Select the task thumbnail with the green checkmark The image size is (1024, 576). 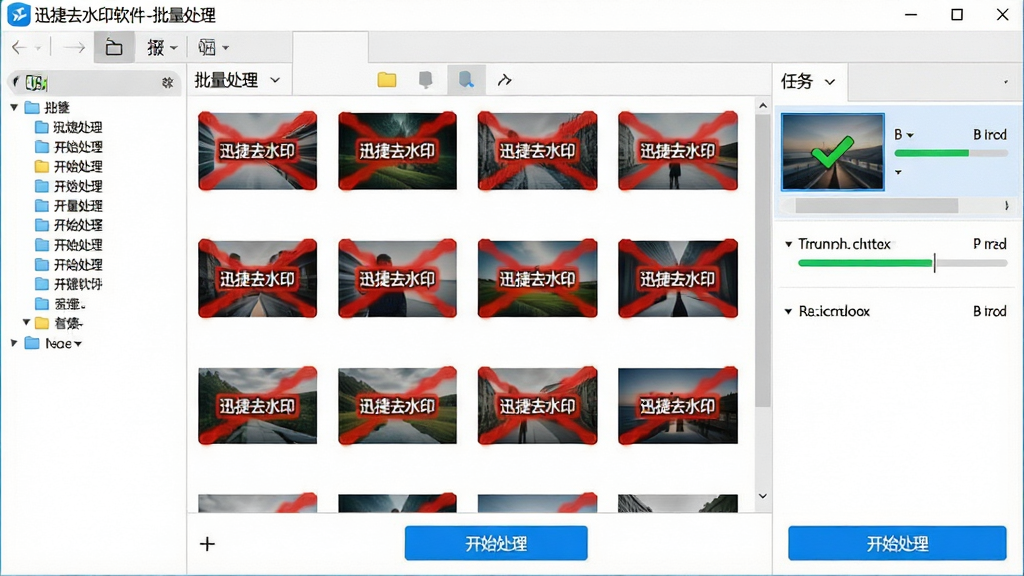coord(833,152)
